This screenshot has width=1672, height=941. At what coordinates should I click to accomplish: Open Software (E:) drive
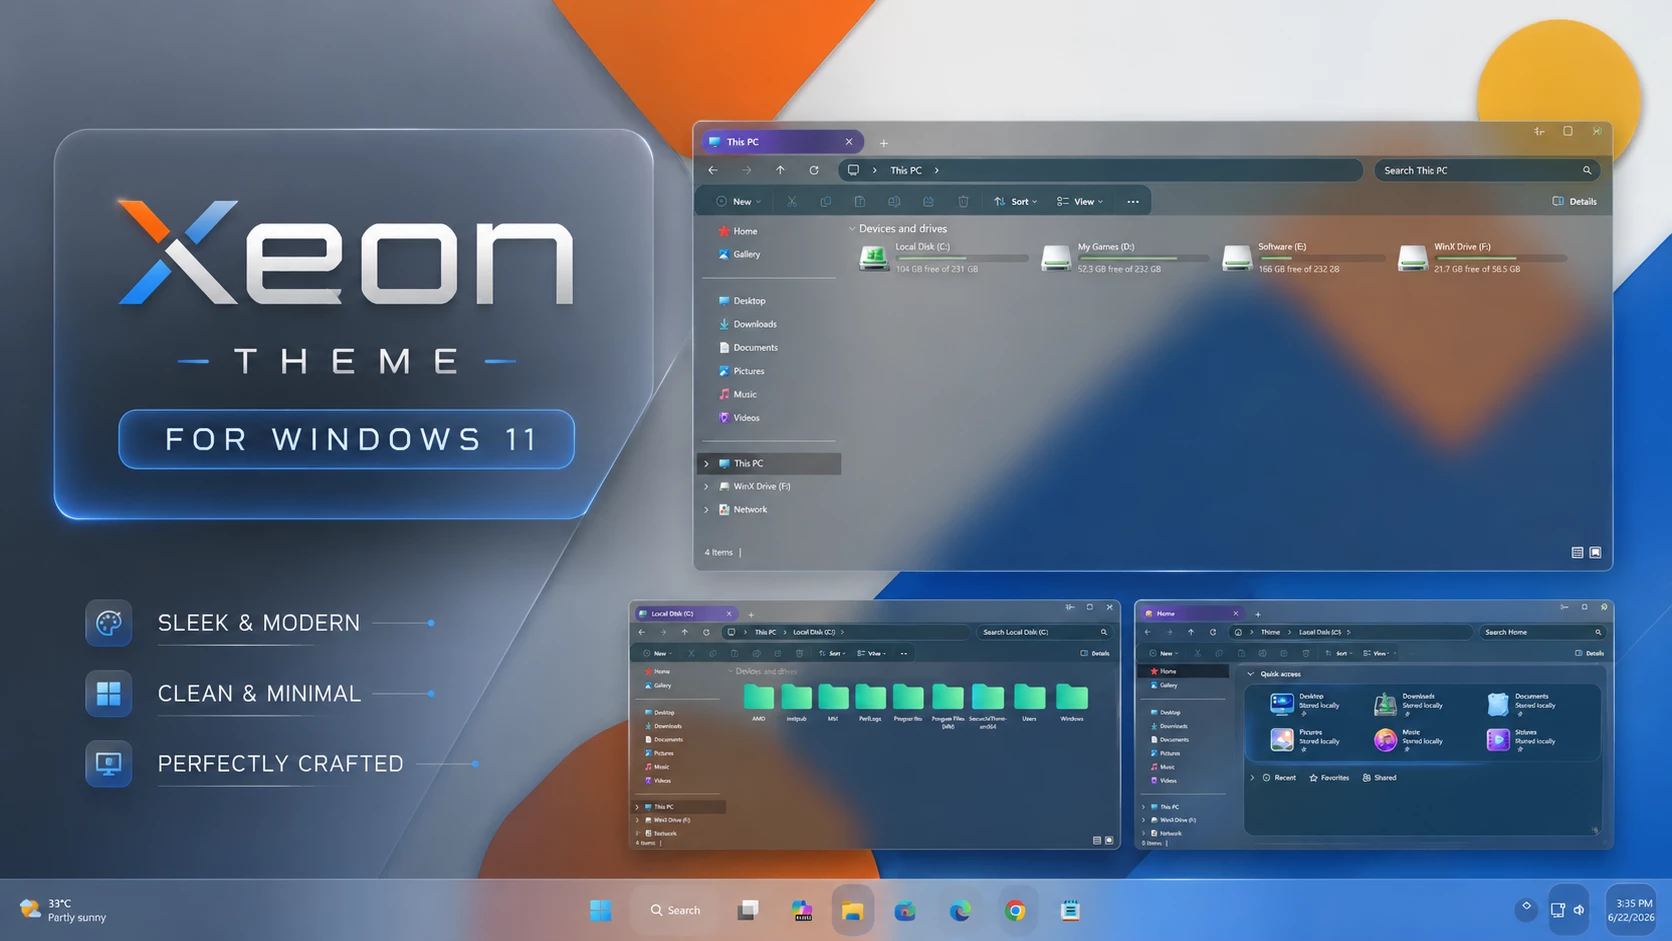1305,257
